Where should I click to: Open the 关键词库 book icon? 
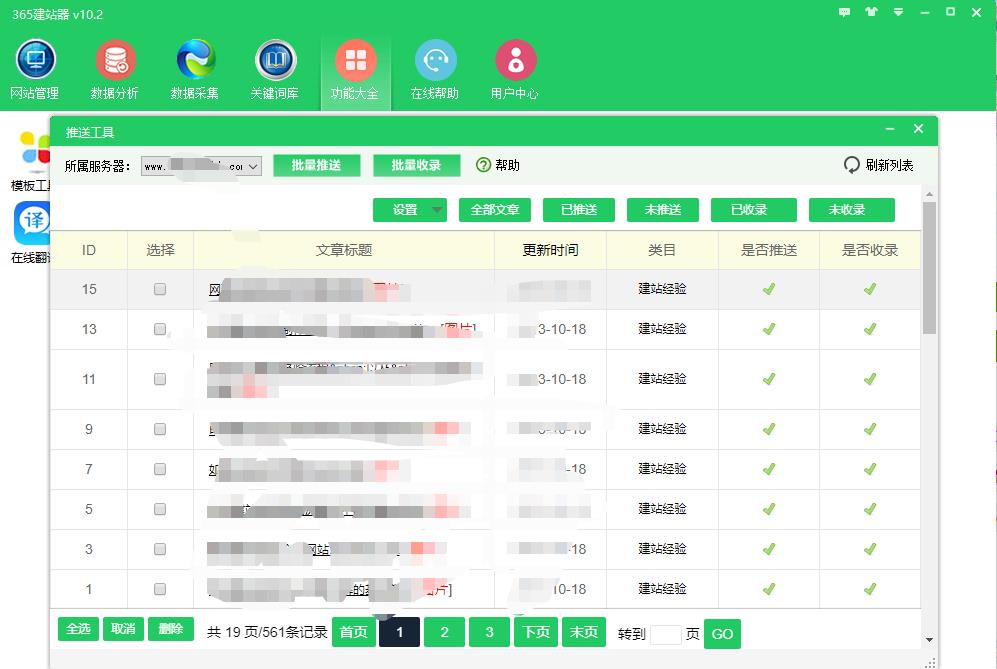coord(275,60)
